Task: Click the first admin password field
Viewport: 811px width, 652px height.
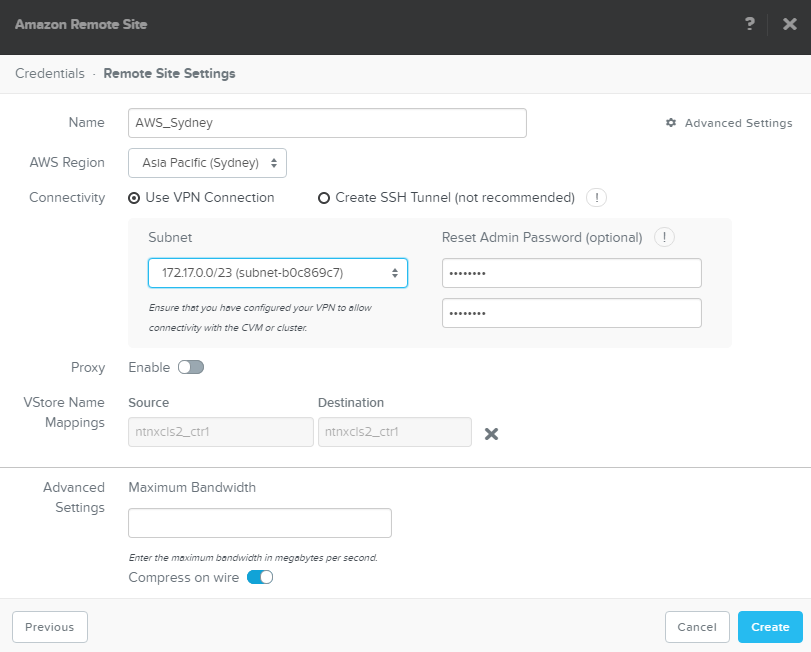Action: 571,273
